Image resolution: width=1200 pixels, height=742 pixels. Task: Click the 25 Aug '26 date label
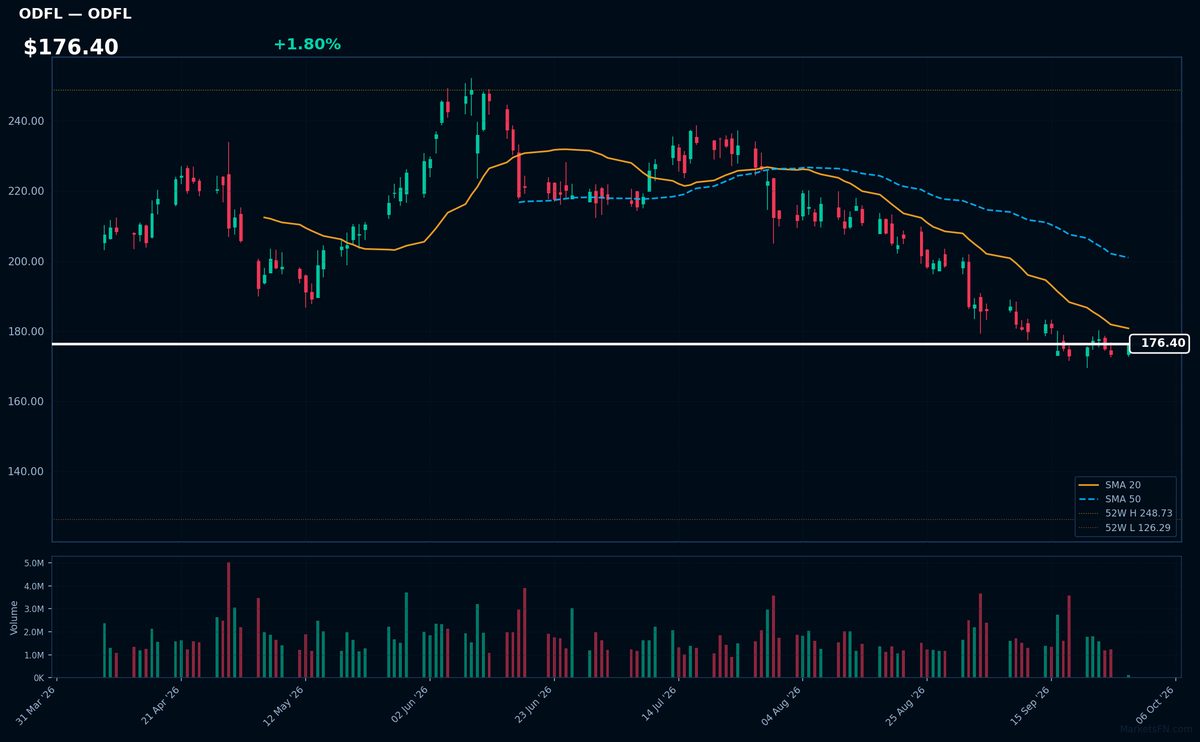tap(906, 705)
